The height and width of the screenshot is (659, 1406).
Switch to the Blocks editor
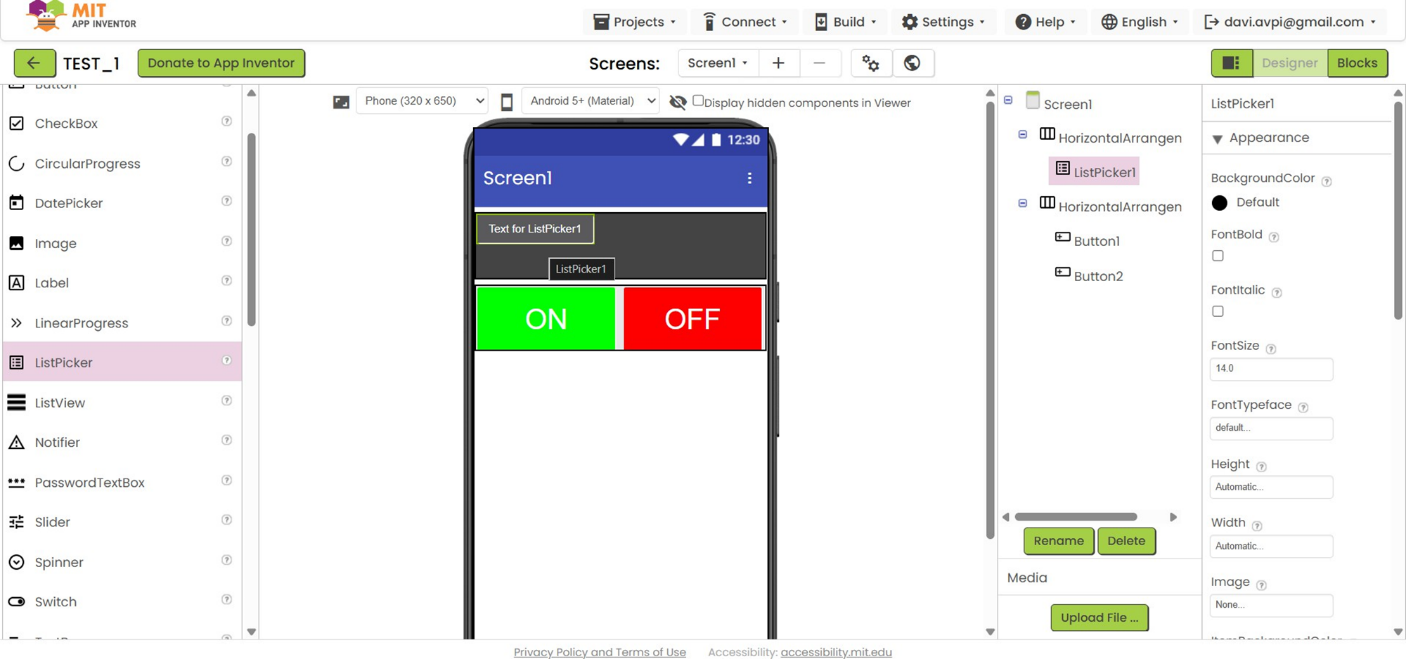1357,63
